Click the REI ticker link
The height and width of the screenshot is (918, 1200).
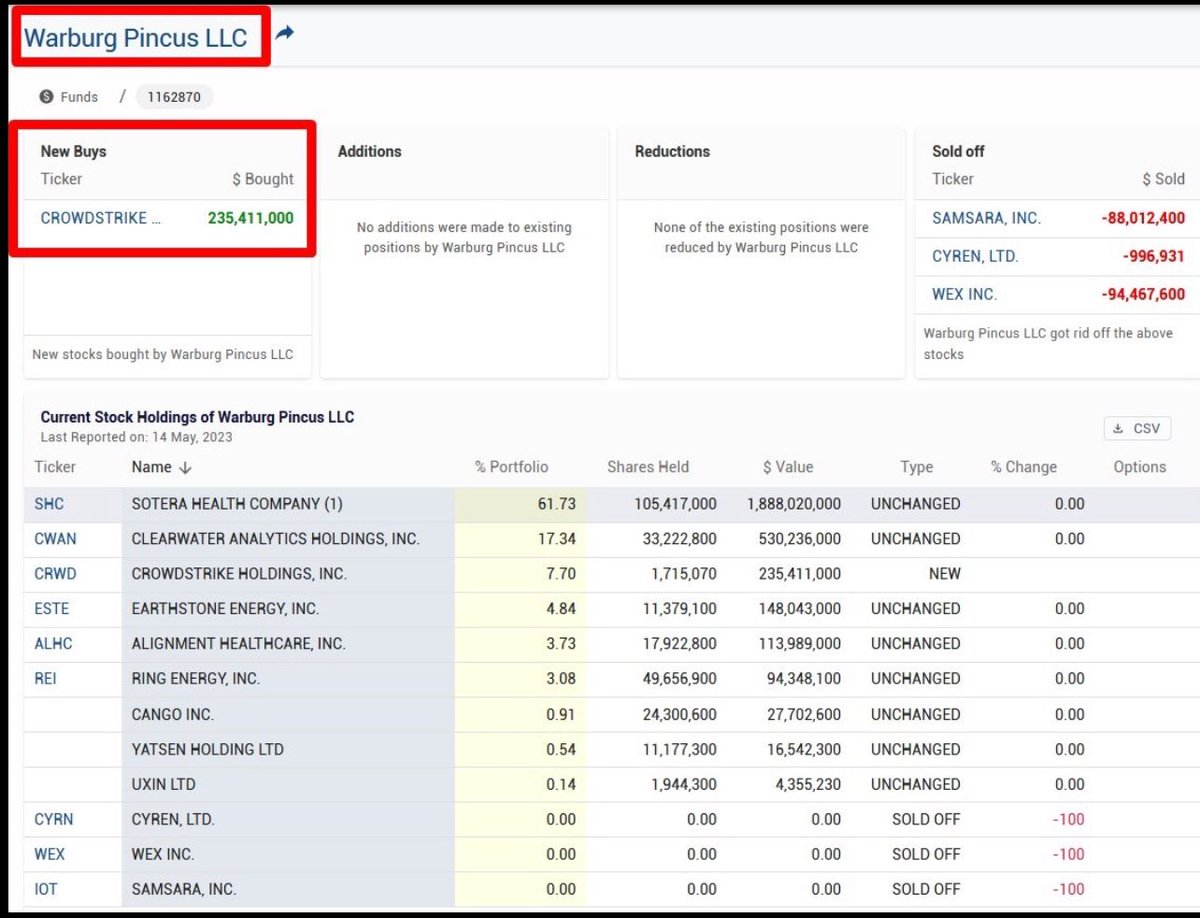[x=46, y=679]
